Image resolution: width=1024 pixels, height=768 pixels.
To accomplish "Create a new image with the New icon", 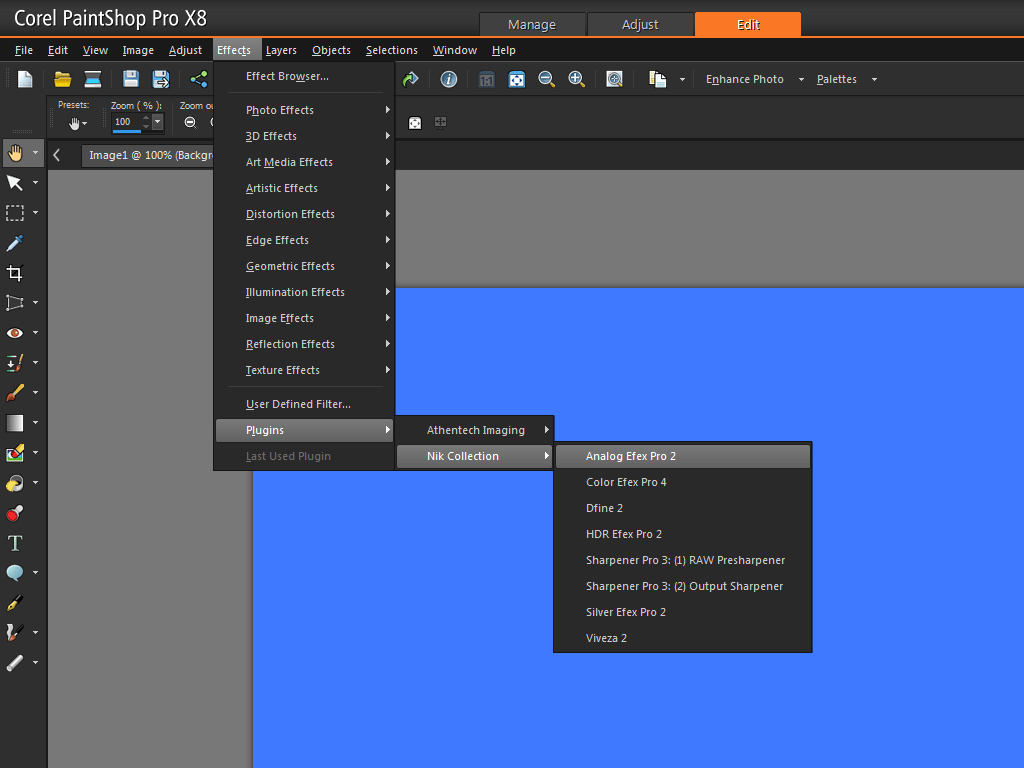I will tap(25, 78).
